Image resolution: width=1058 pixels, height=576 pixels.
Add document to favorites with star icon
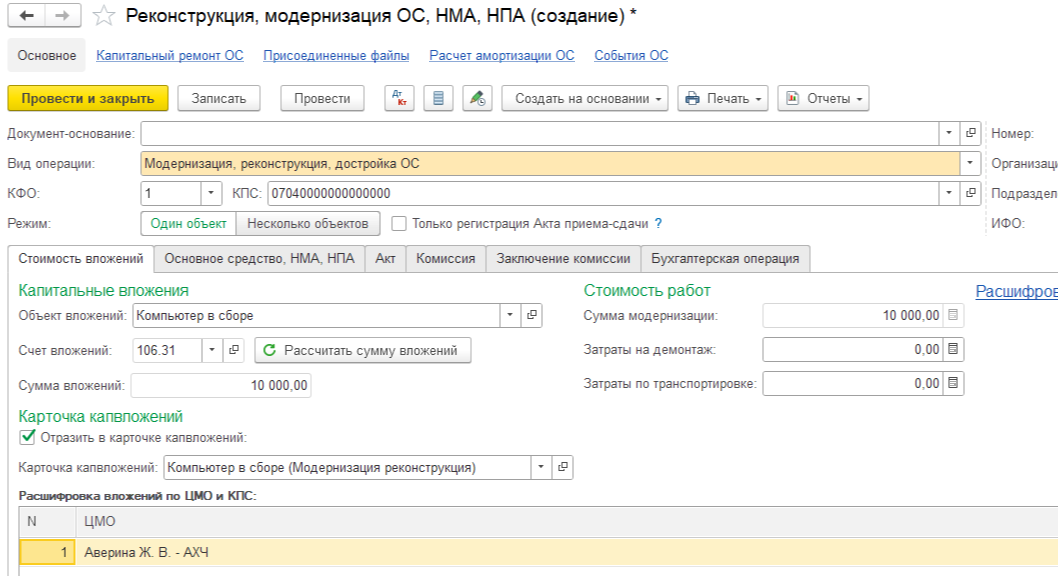(104, 16)
